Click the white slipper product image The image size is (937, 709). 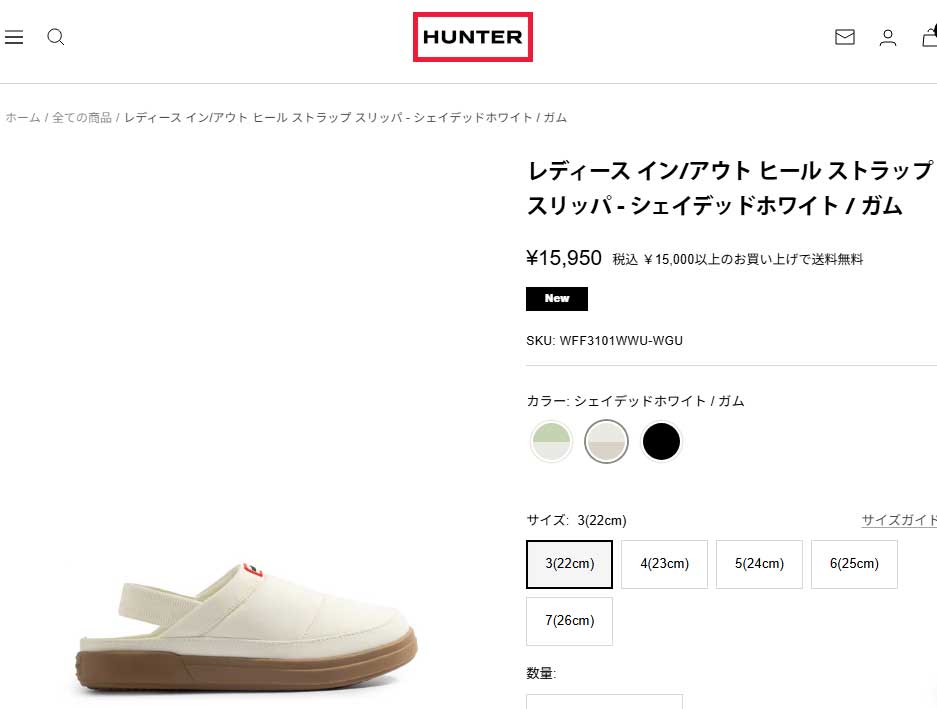point(247,628)
